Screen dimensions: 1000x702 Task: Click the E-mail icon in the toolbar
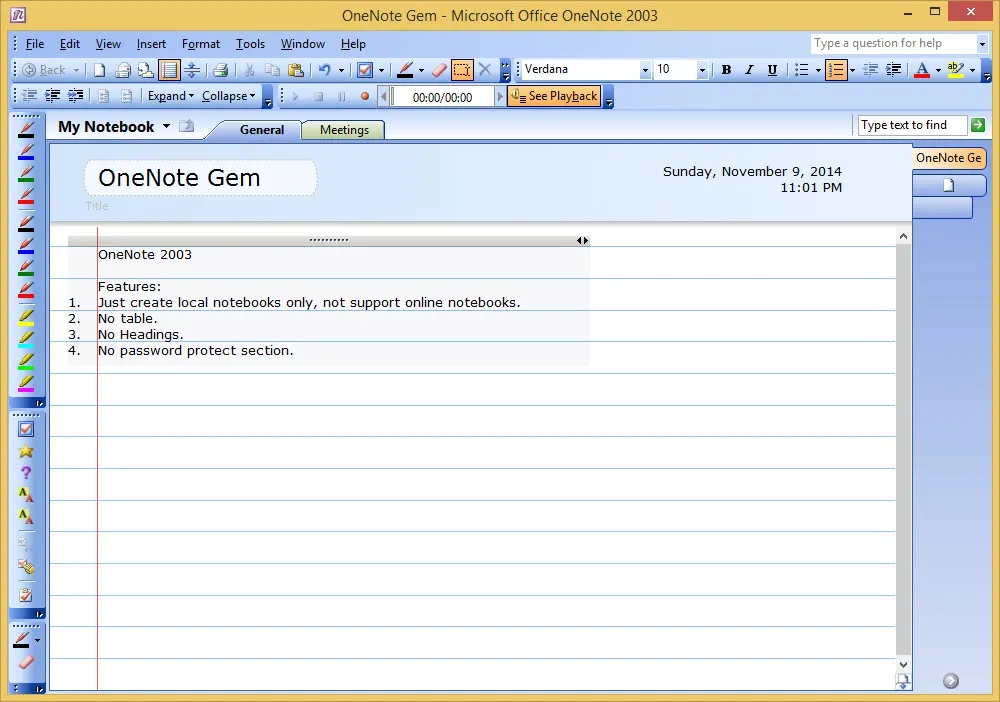[x=122, y=70]
